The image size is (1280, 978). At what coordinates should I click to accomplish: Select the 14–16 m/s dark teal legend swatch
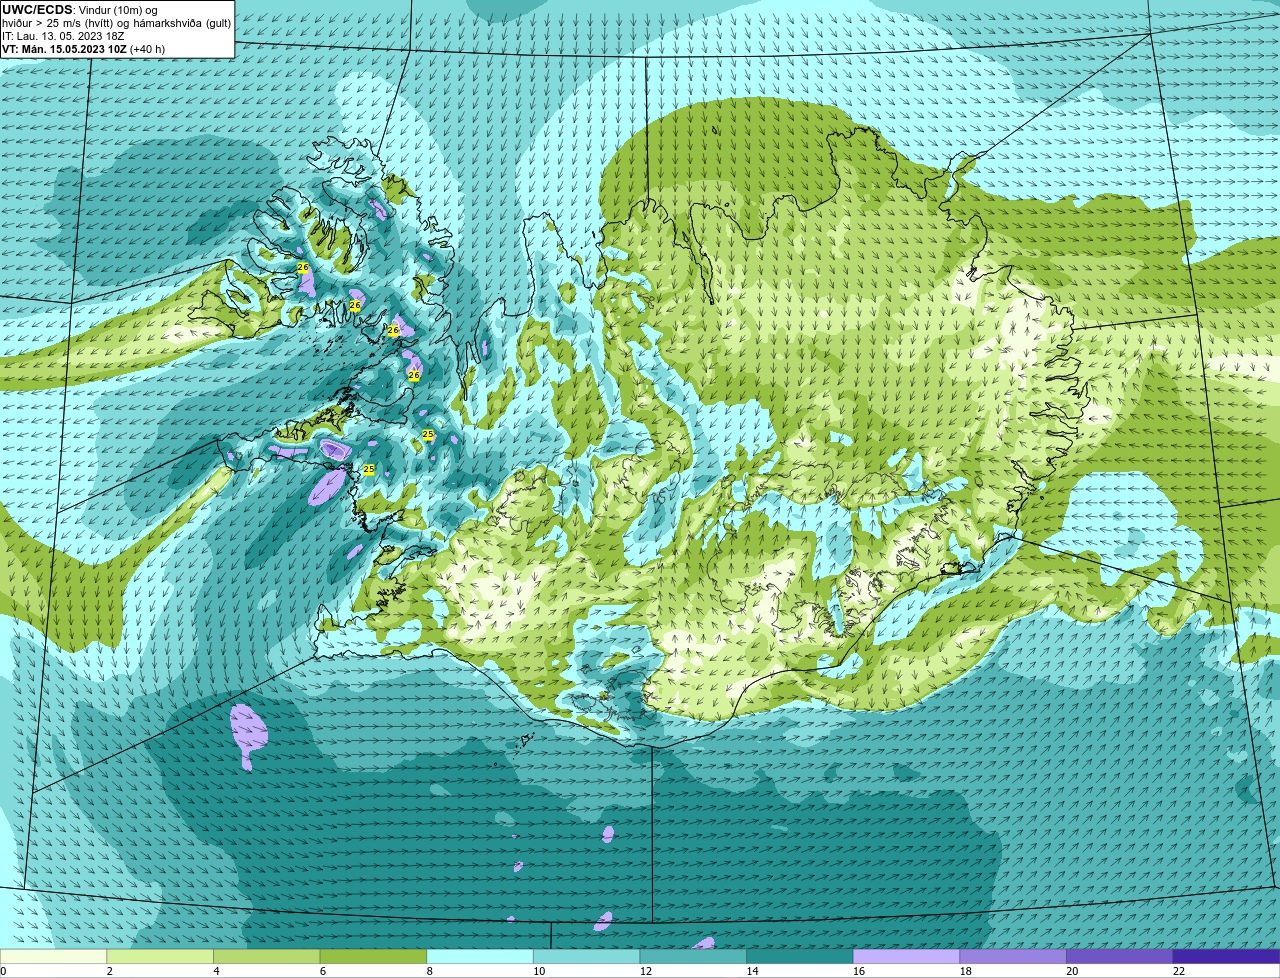pyautogui.click(x=800, y=957)
